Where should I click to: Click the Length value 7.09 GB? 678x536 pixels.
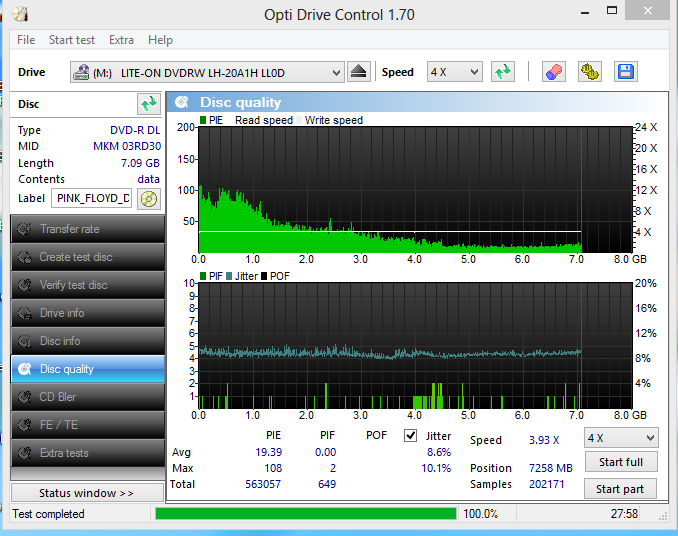[x=140, y=163]
